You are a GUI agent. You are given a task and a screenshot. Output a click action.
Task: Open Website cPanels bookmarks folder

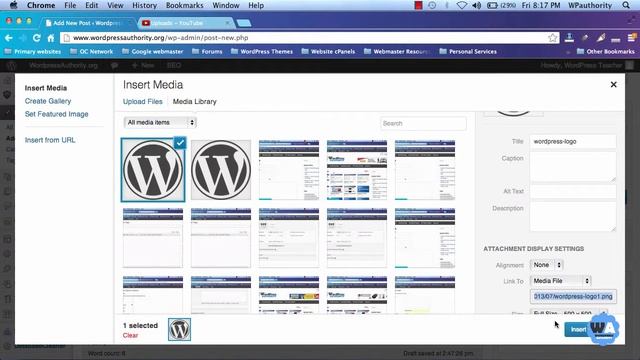pos(328,51)
